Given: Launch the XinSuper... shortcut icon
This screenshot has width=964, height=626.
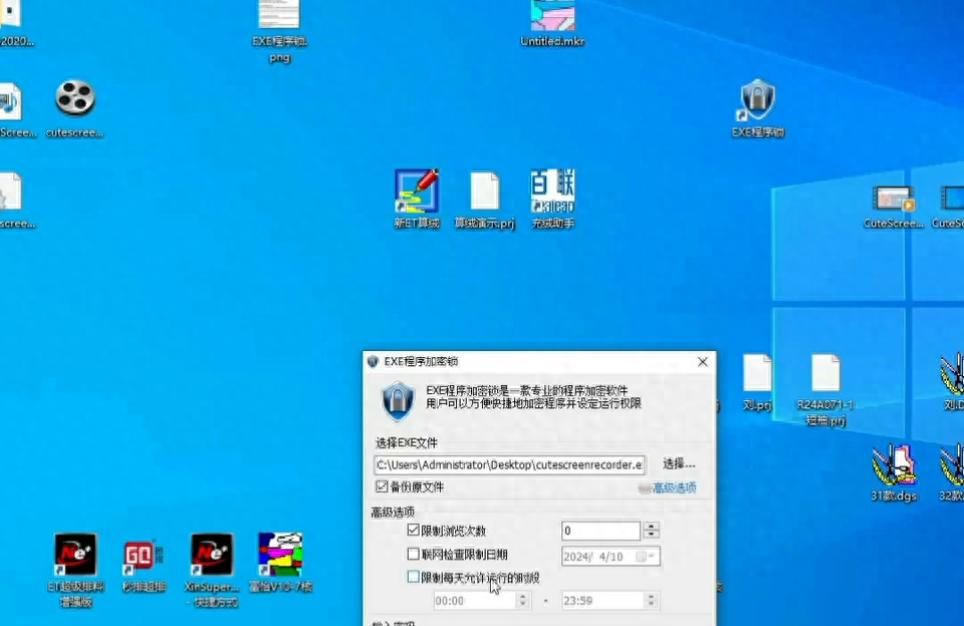Looking at the screenshot, I should pos(211,555).
